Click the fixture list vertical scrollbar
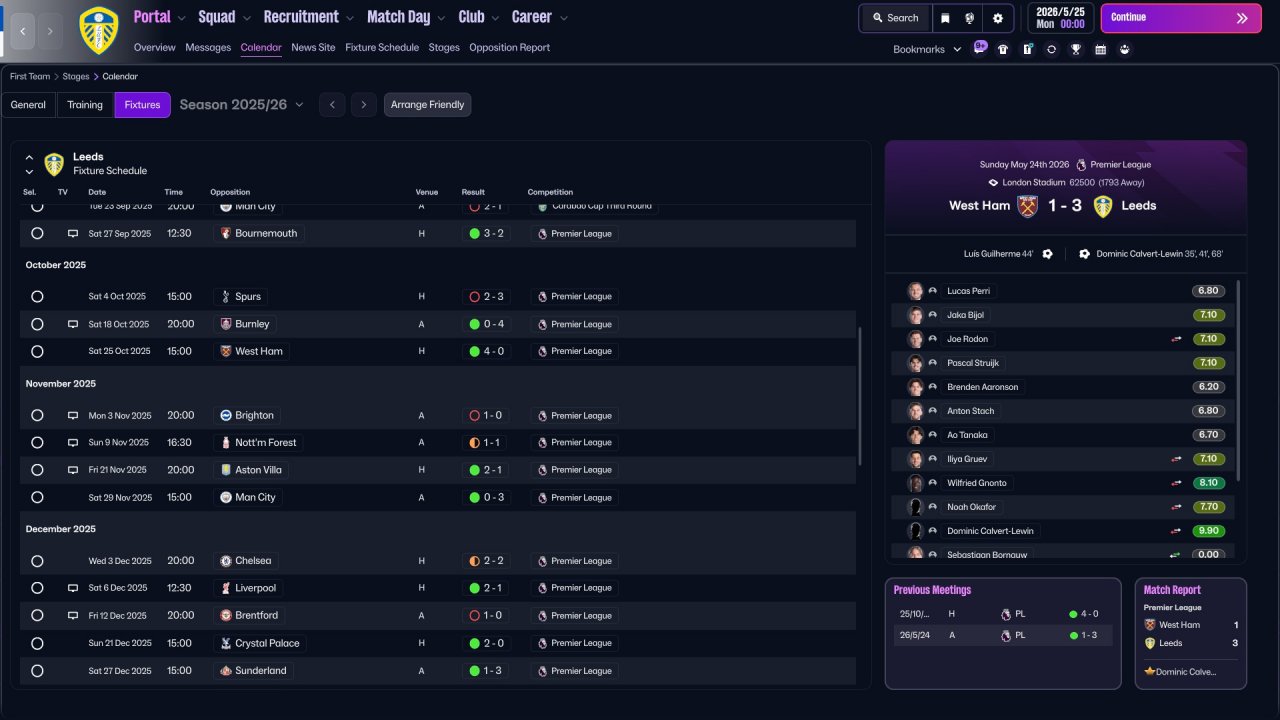The image size is (1280, 720). pos(859,396)
